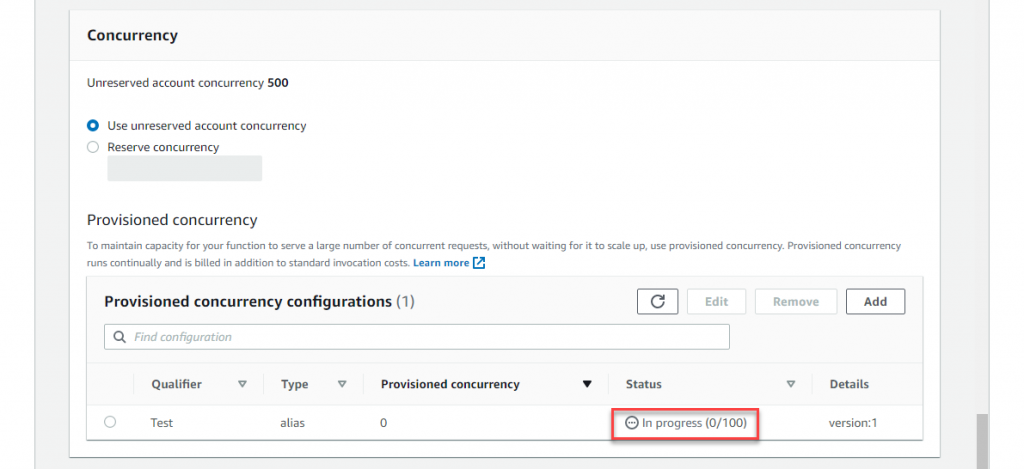Sort by Qualifier column arrow
Screen dimensions: 1024x469
click(x=242, y=384)
